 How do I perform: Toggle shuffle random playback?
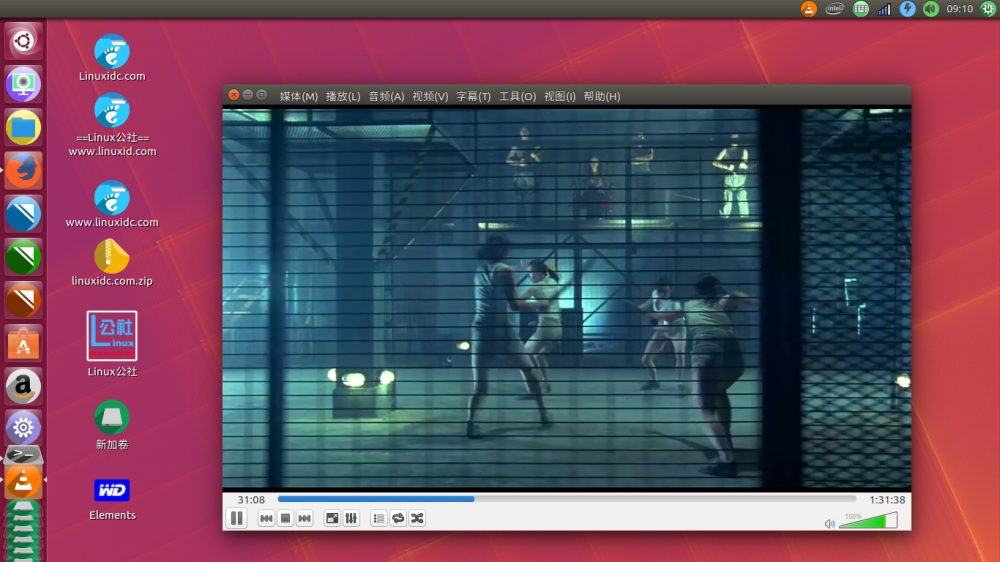417,519
